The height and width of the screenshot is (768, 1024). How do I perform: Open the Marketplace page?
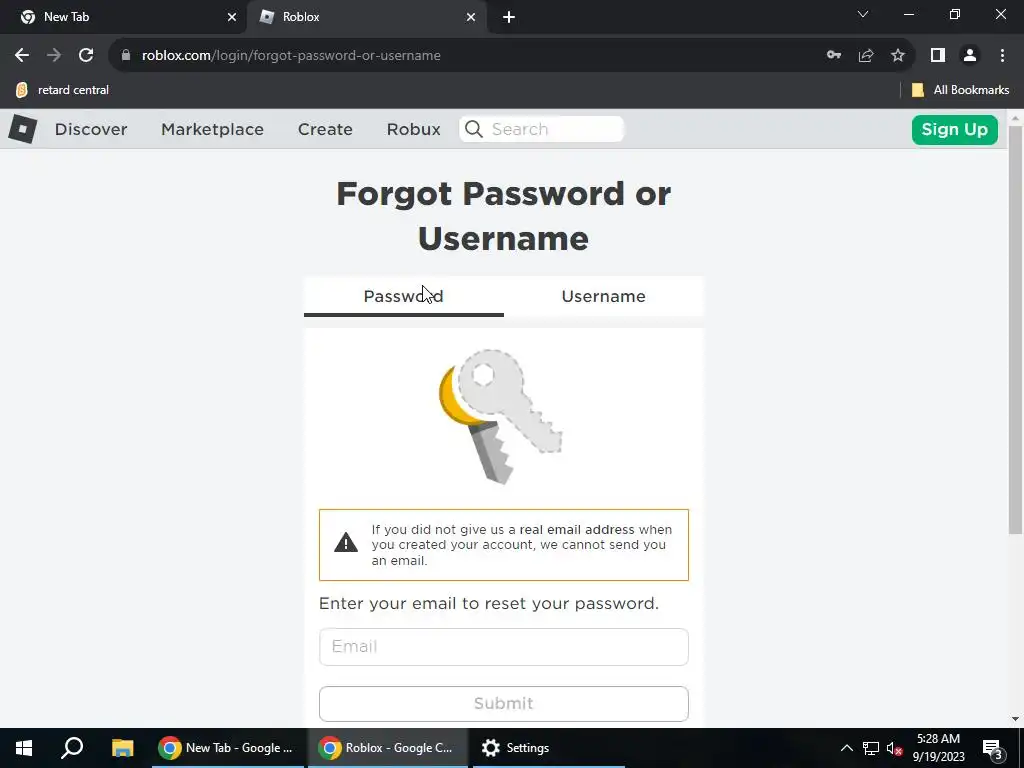[213, 129]
